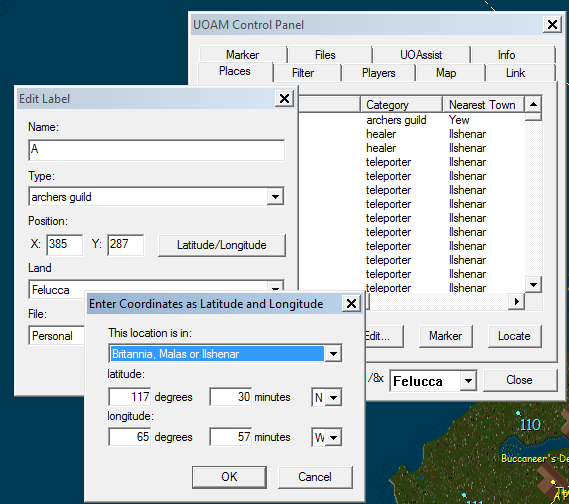Sort by Nearest Town column header
569x504 pixels.
coord(483,105)
